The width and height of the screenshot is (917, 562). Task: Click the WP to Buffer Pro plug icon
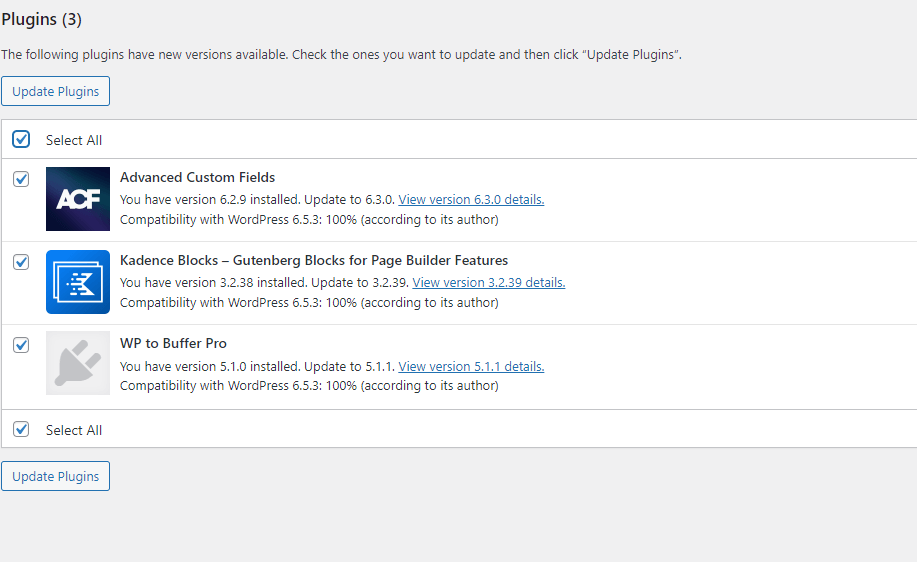(78, 365)
